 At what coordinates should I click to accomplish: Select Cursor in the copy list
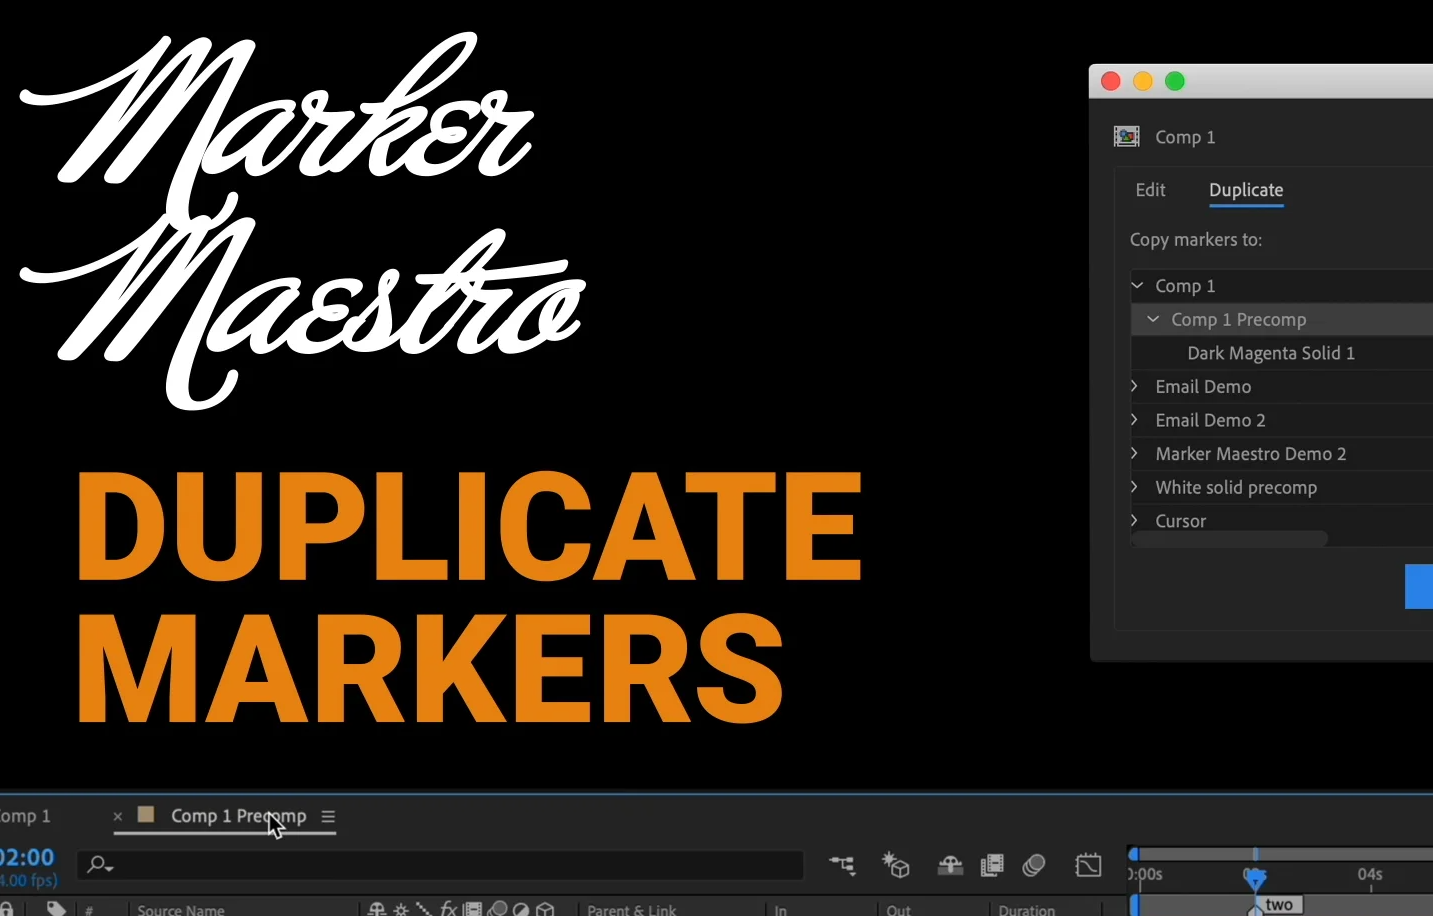click(1180, 521)
